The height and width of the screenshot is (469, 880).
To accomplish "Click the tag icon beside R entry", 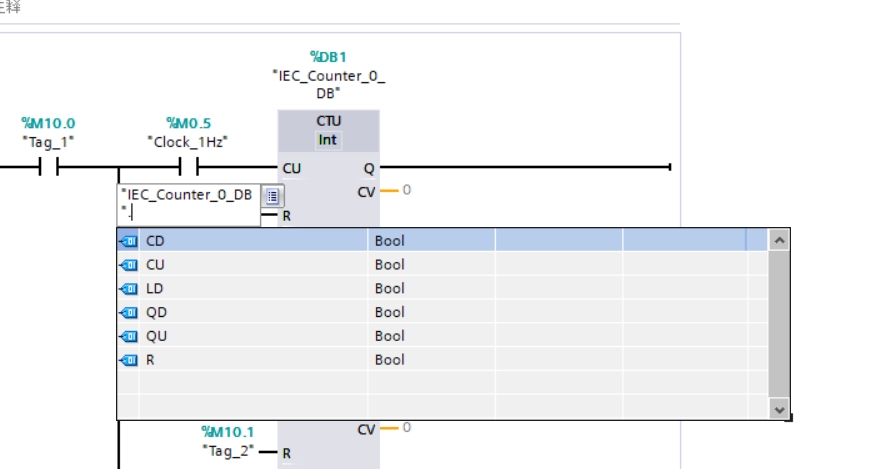I will 127,360.
